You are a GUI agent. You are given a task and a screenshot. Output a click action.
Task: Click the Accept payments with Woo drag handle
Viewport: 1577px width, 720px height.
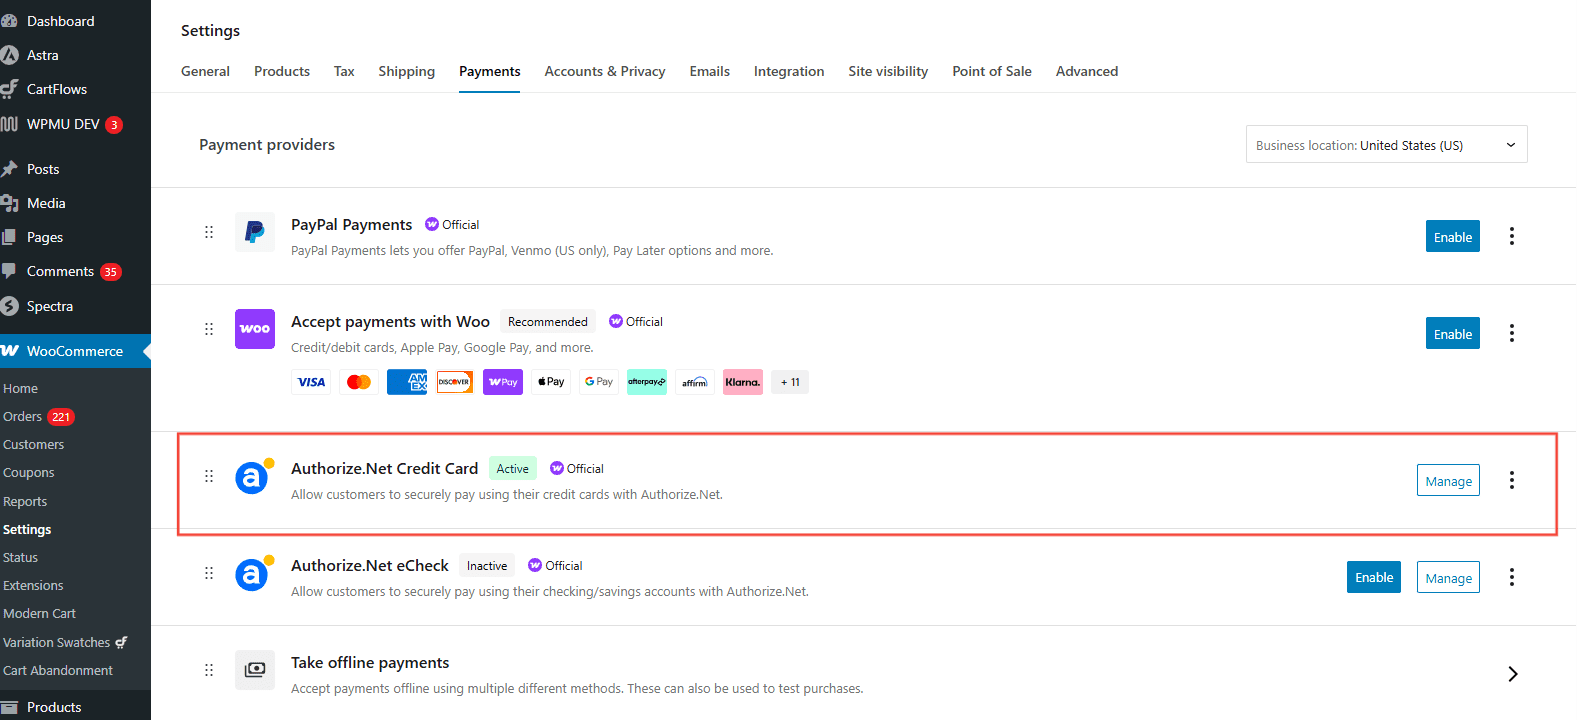(x=209, y=329)
